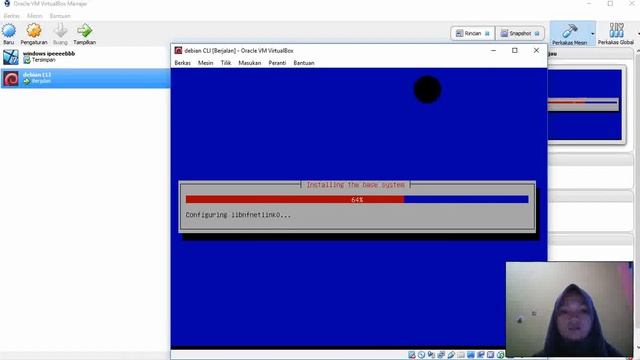Click the Baru (new VM) toolbar icon
This screenshot has height=360, width=640.
point(9,31)
